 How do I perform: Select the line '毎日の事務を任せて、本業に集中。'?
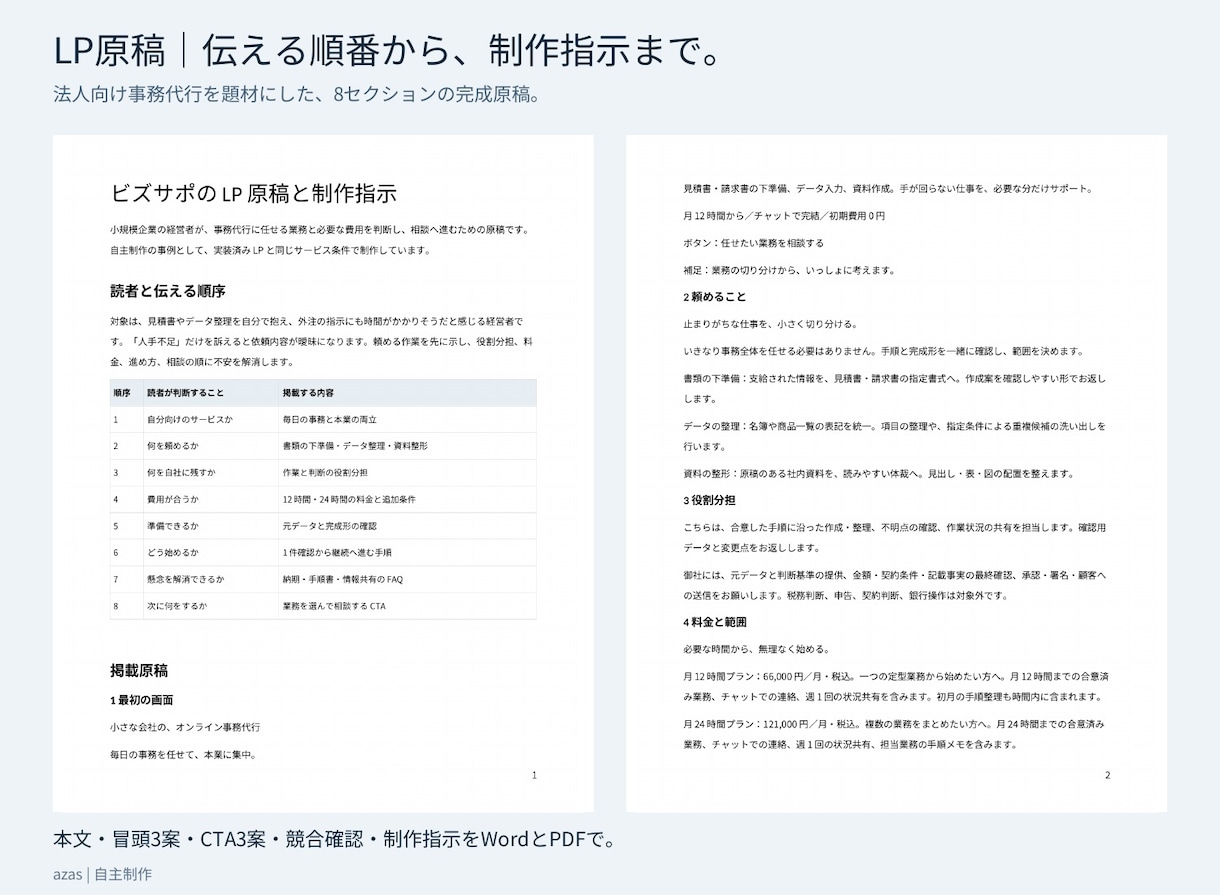(184, 754)
